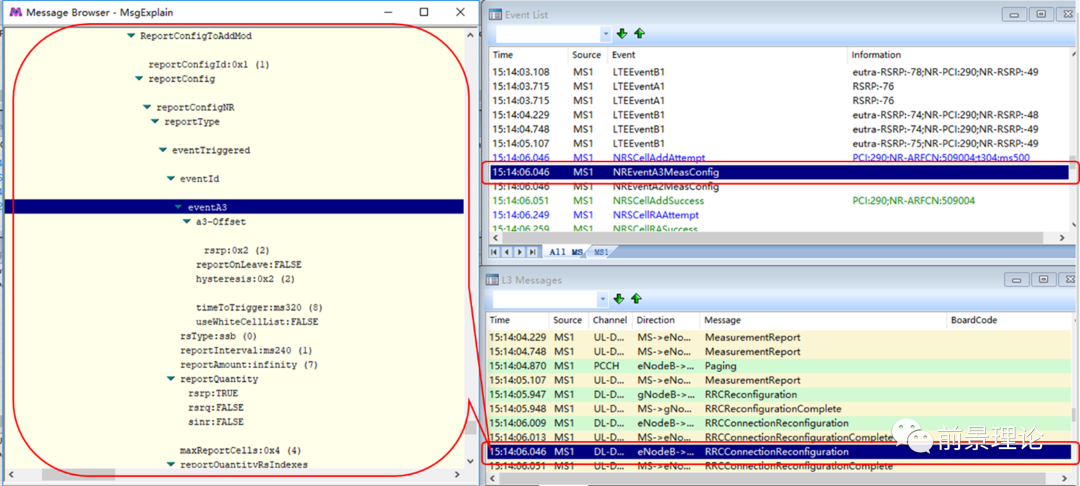Screen dimensions: 1080x486
Task: Go to next tab in Event List tab navigator
Action: 520,252
